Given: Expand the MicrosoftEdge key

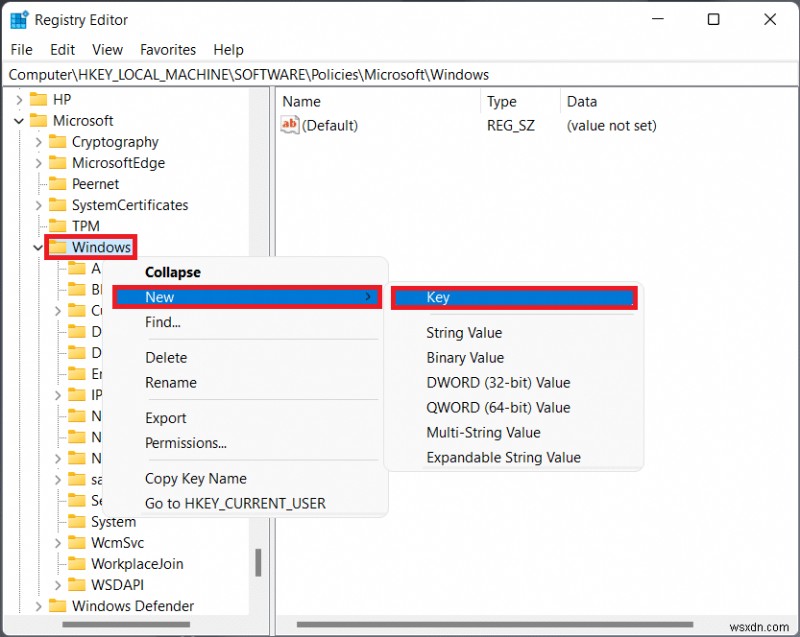Looking at the screenshot, I should pyautogui.click(x=38, y=163).
